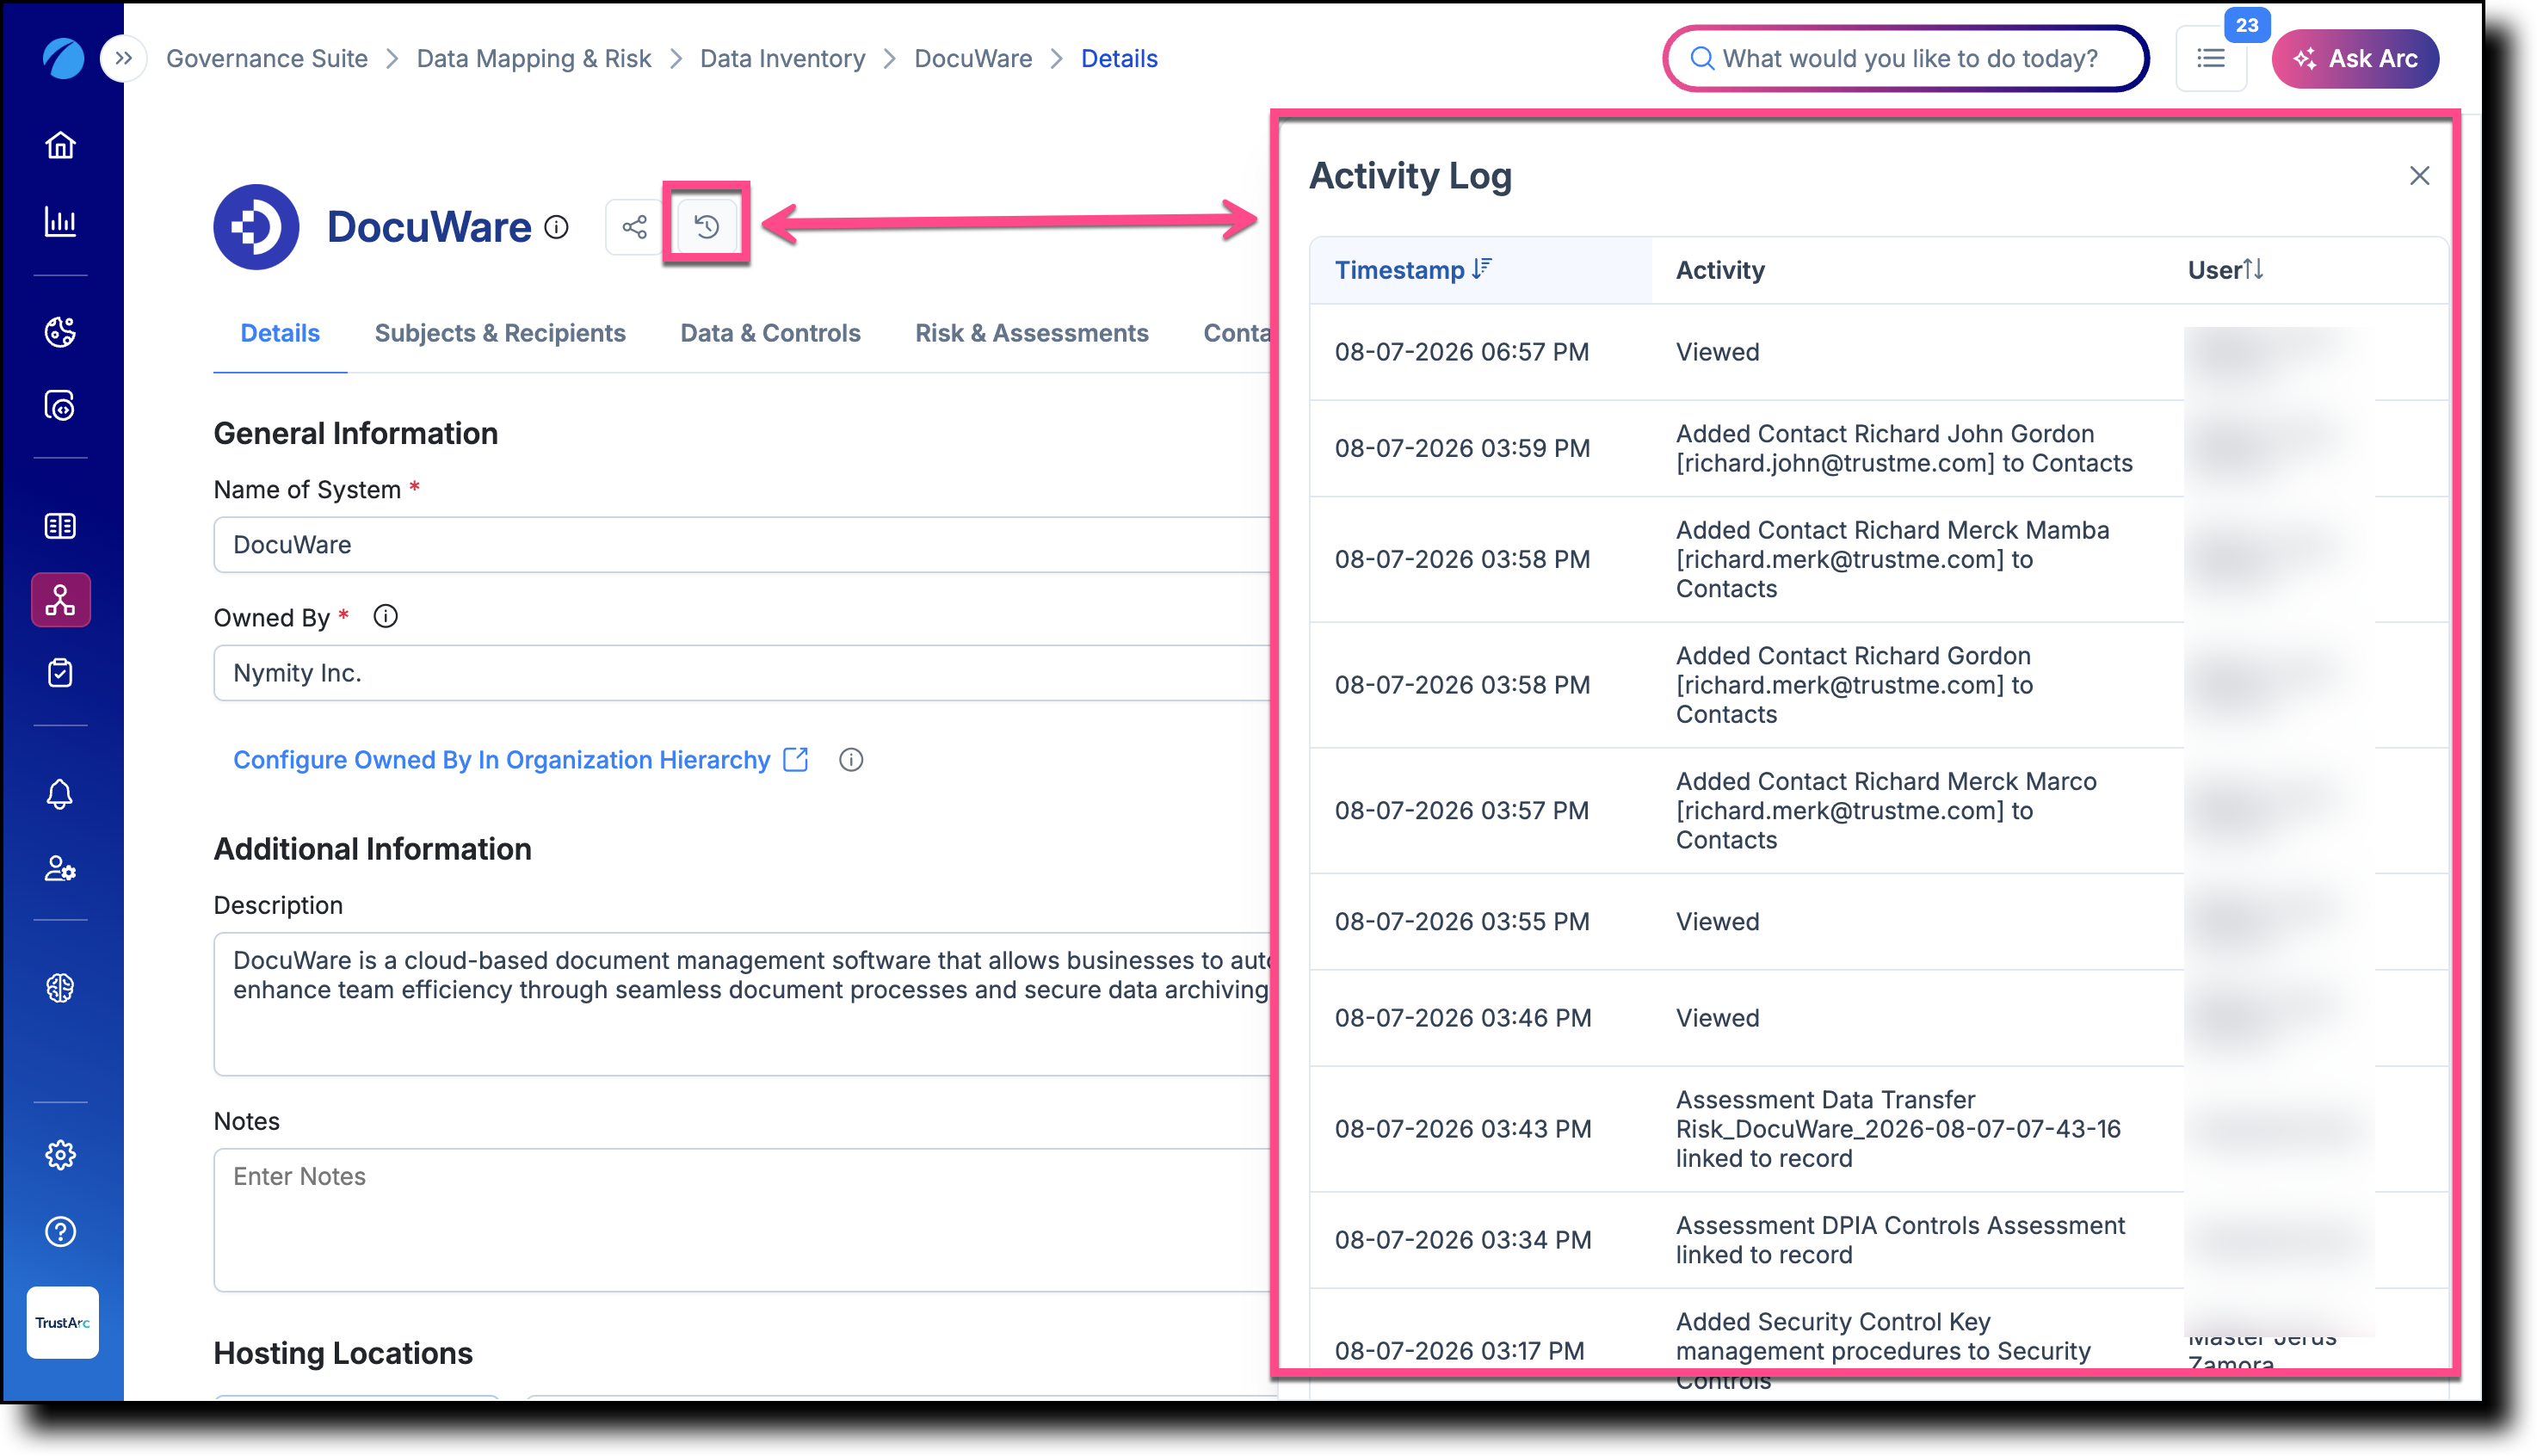Close the Activity Log panel
The height and width of the screenshot is (1456, 2537).
click(2418, 176)
